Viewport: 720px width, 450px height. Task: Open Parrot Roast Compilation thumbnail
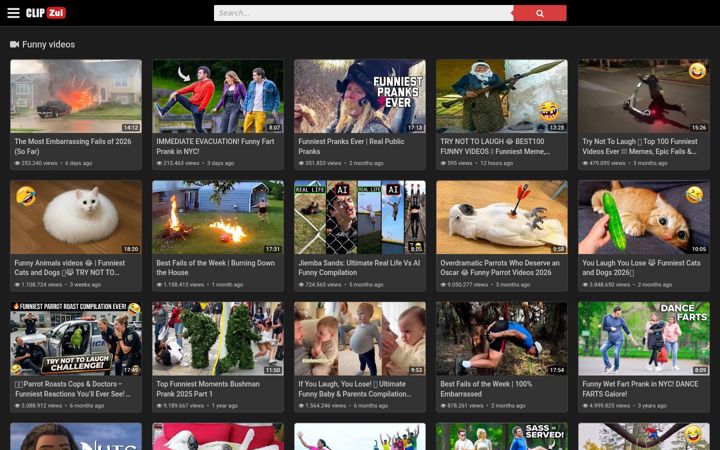pyautogui.click(x=76, y=338)
